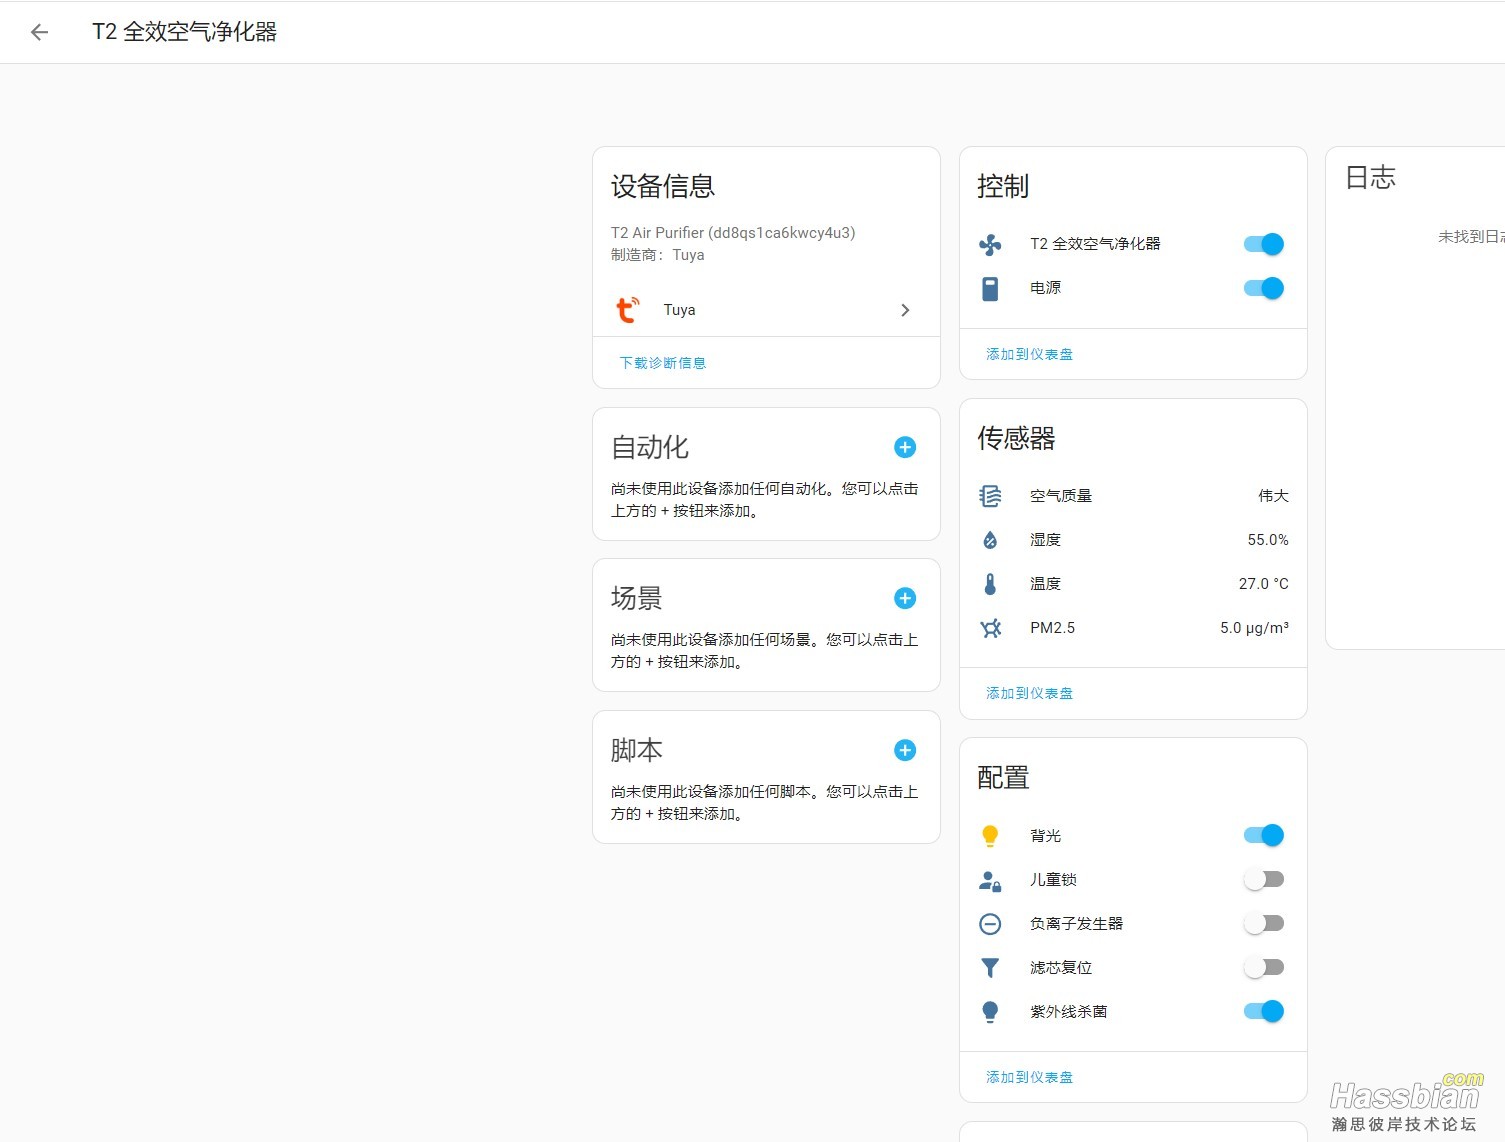1505x1142 pixels.
Task: Click the 制造商: Tuya text
Action: (x=657, y=255)
